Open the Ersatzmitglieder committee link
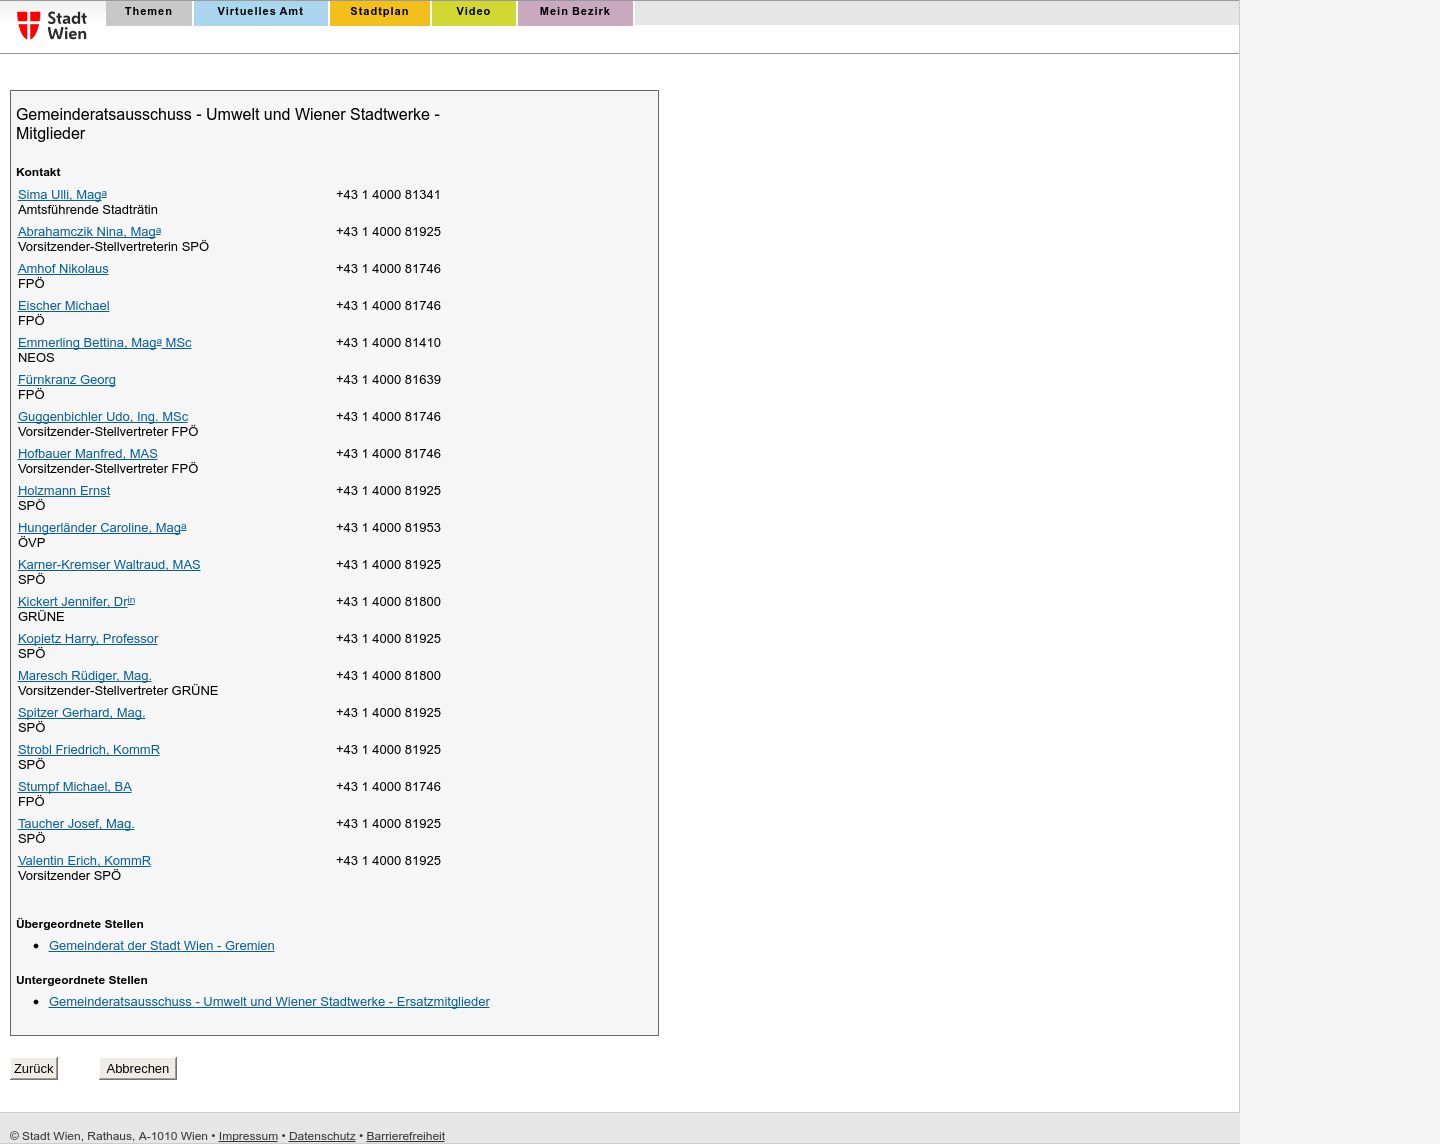1440x1144 pixels. tap(269, 1002)
